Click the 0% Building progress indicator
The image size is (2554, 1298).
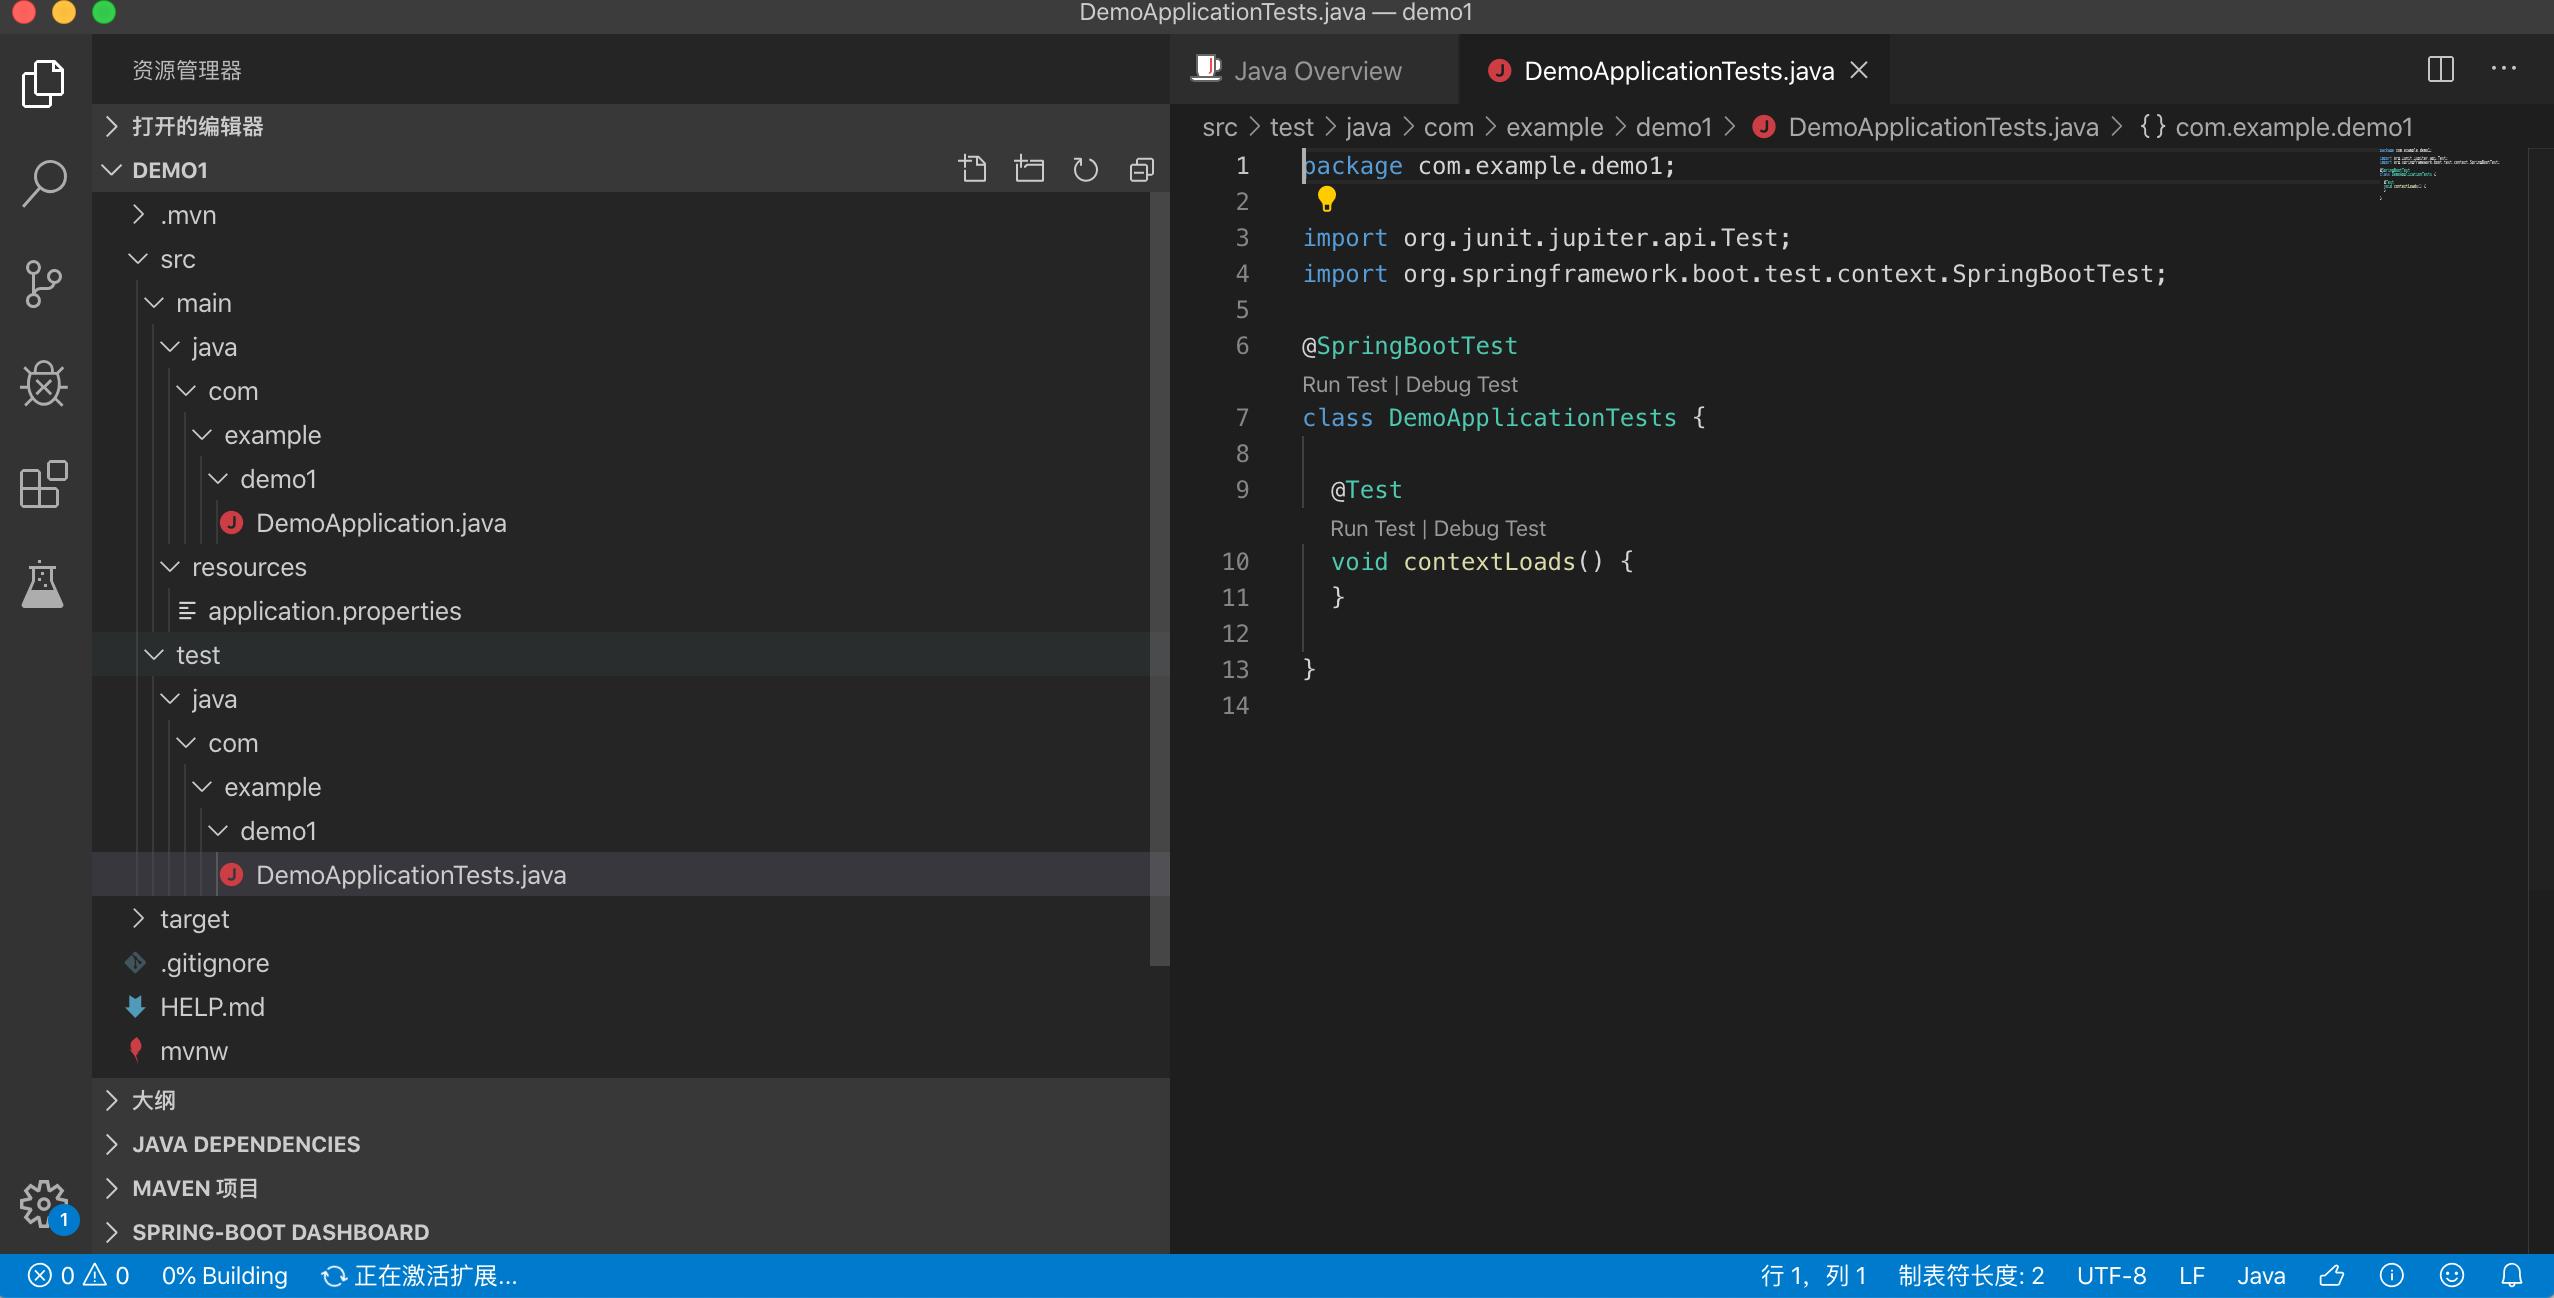pos(223,1275)
